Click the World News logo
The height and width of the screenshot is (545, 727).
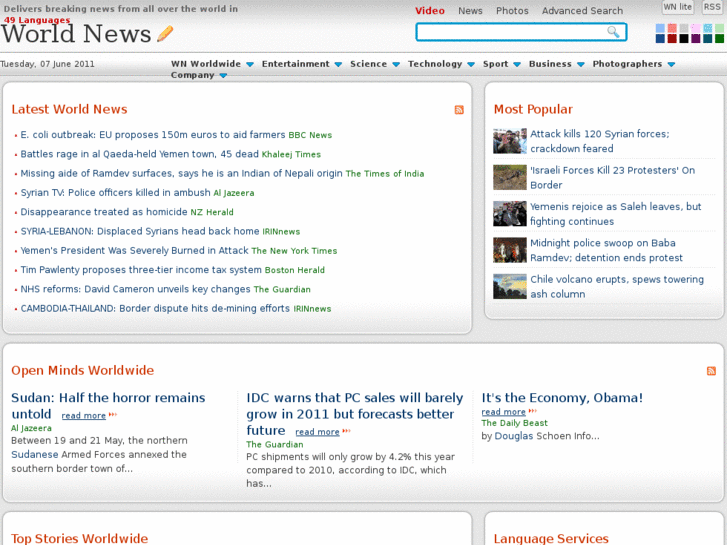76,33
